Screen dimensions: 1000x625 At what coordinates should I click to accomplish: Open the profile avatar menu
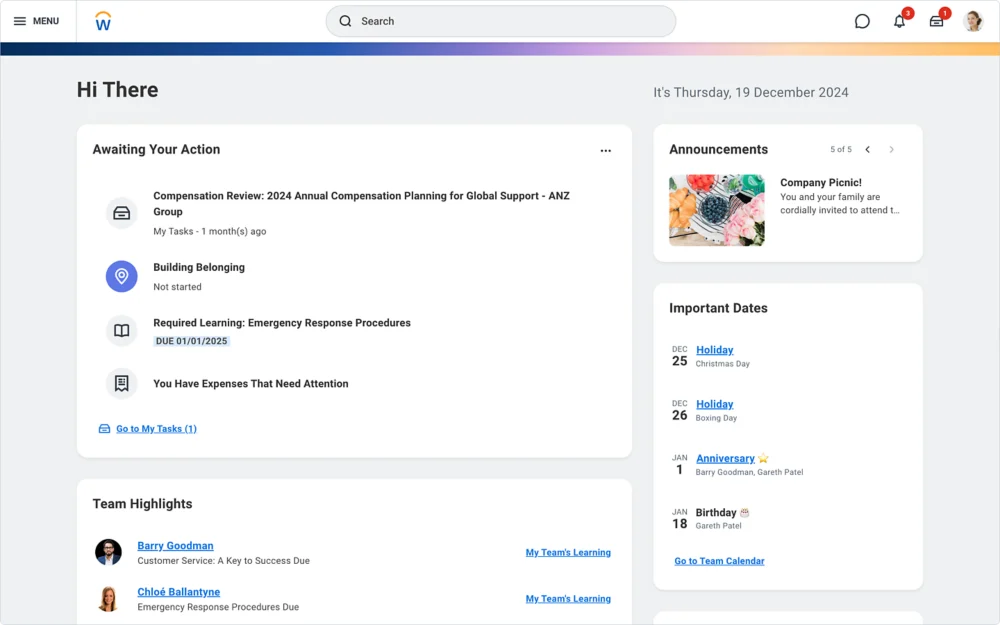973,21
